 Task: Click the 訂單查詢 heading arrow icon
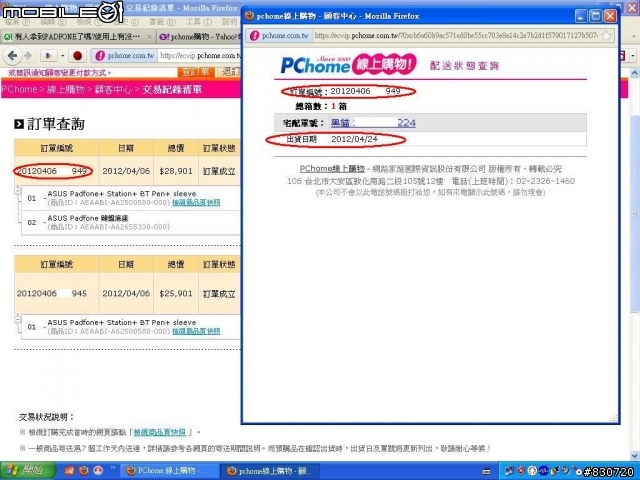pyautogui.click(x=19, y=124)
